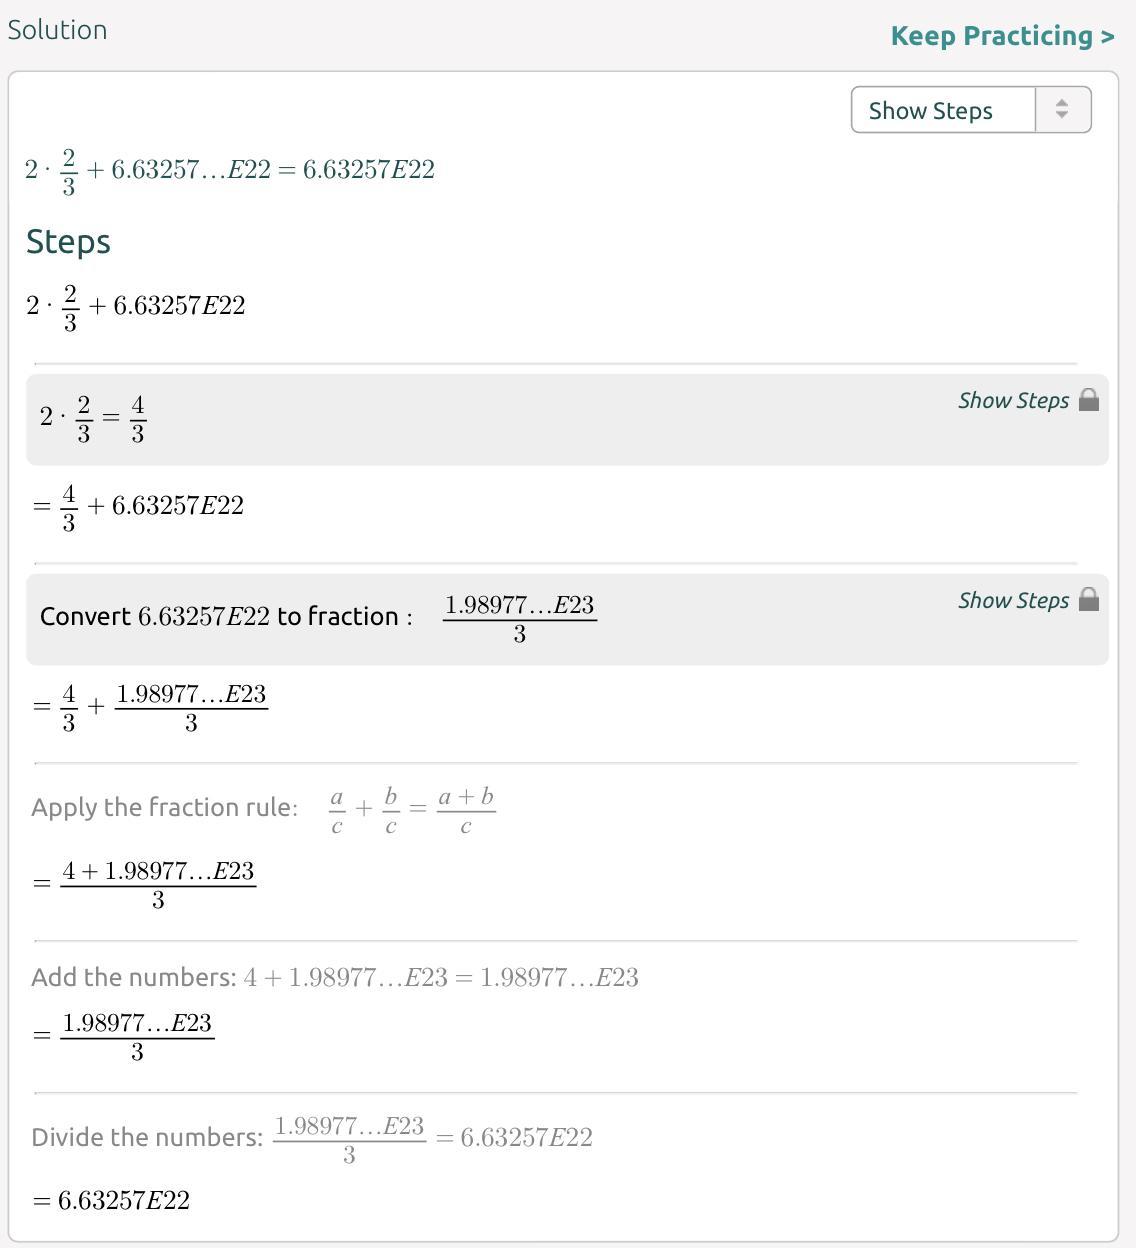Viewport: 1136px width, 1248px height.
Task: Click the Solution heading
Action: tap(57, 30)
